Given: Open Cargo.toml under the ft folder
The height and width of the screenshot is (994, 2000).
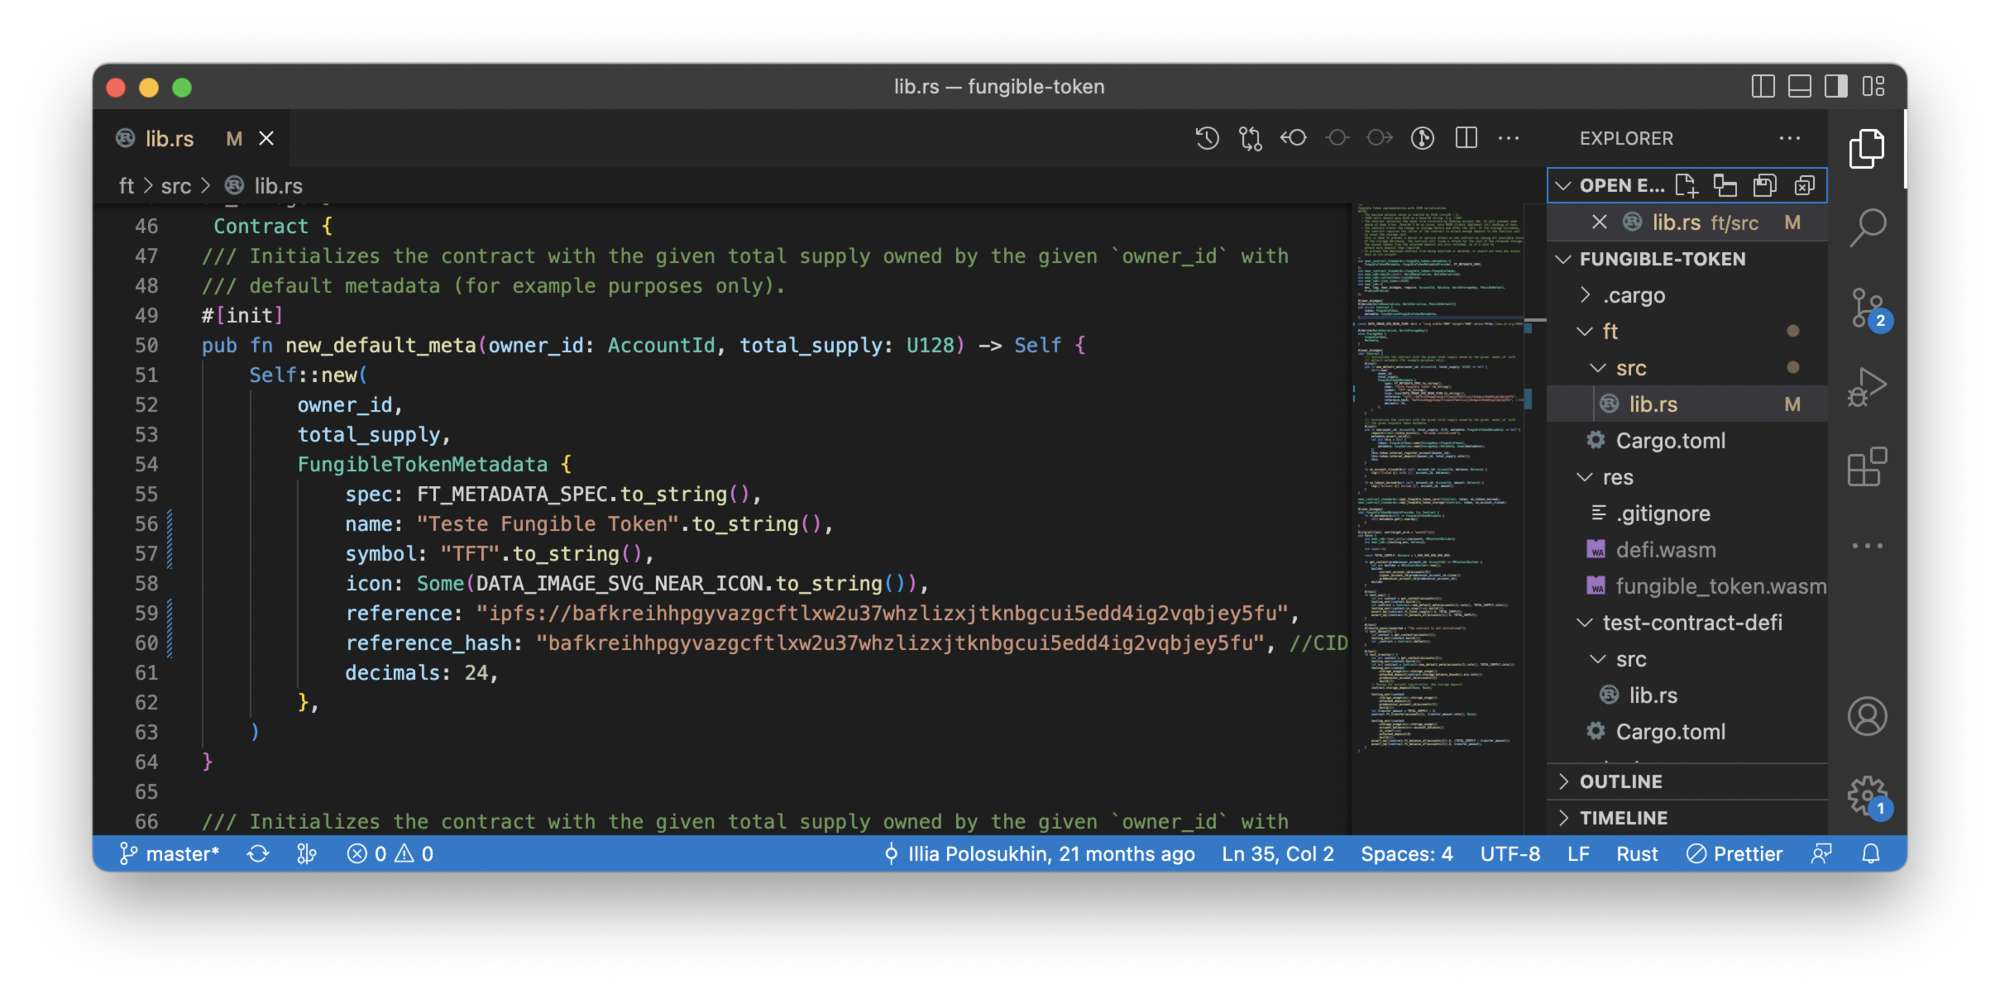Looking at the screenshot, I should (x=1670, y=441).
